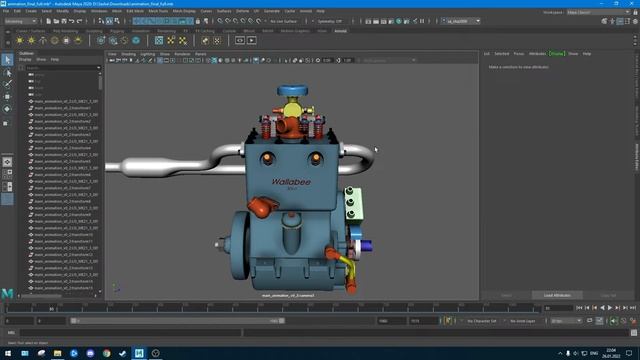
Task: Toggle snap to grids magnet
Action: [220, 21]
